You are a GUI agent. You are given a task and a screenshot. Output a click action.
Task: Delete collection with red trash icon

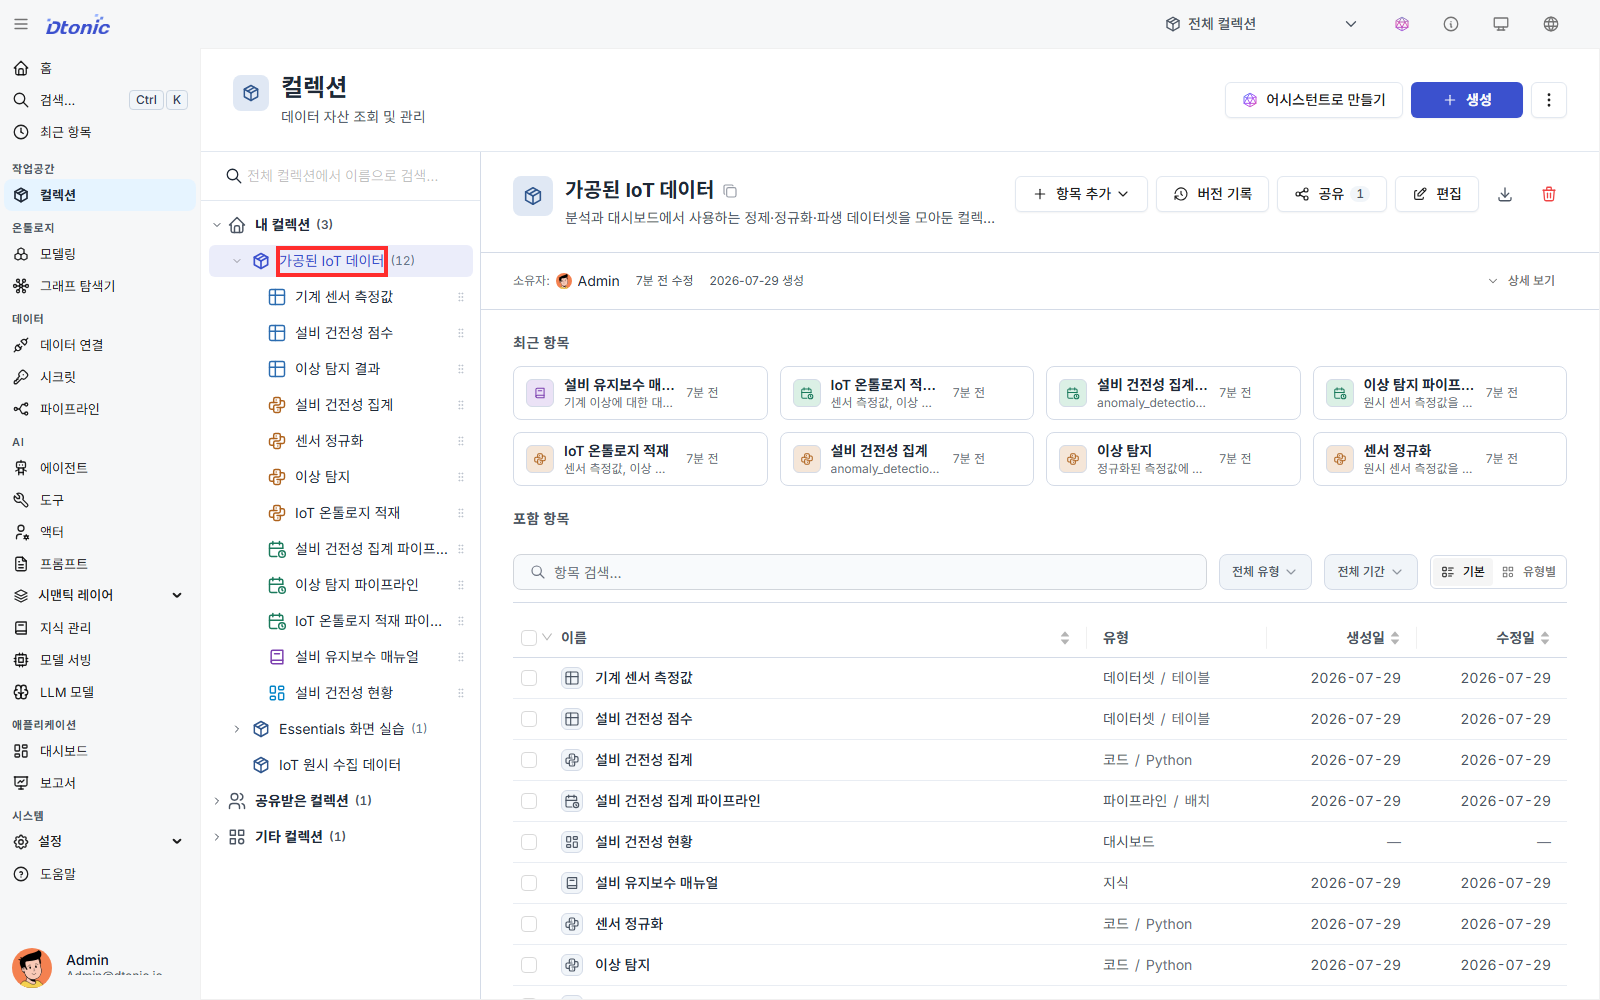1549,194
